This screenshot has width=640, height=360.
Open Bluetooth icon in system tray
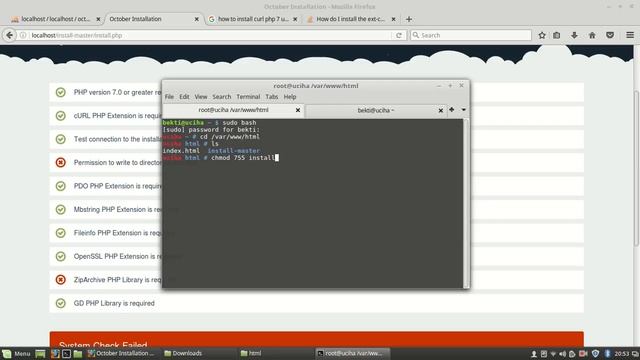607,354
